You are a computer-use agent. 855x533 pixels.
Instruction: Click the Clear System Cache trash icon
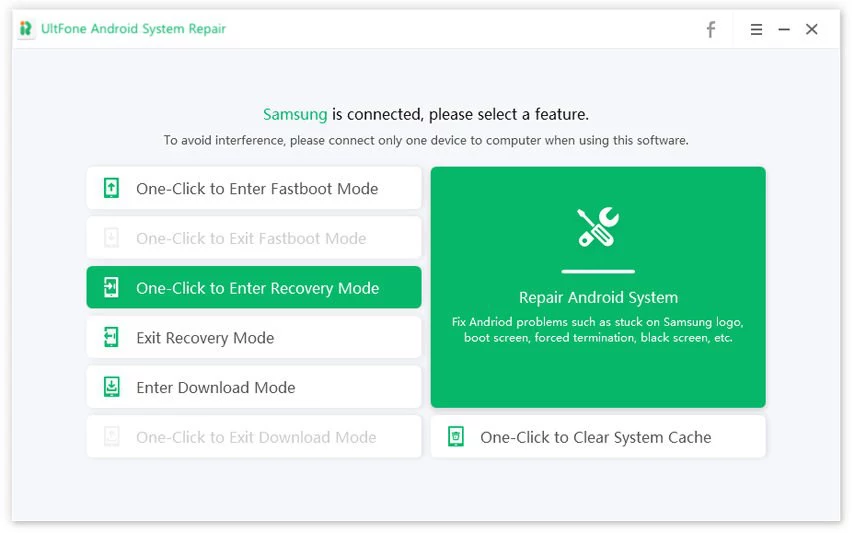456,437
